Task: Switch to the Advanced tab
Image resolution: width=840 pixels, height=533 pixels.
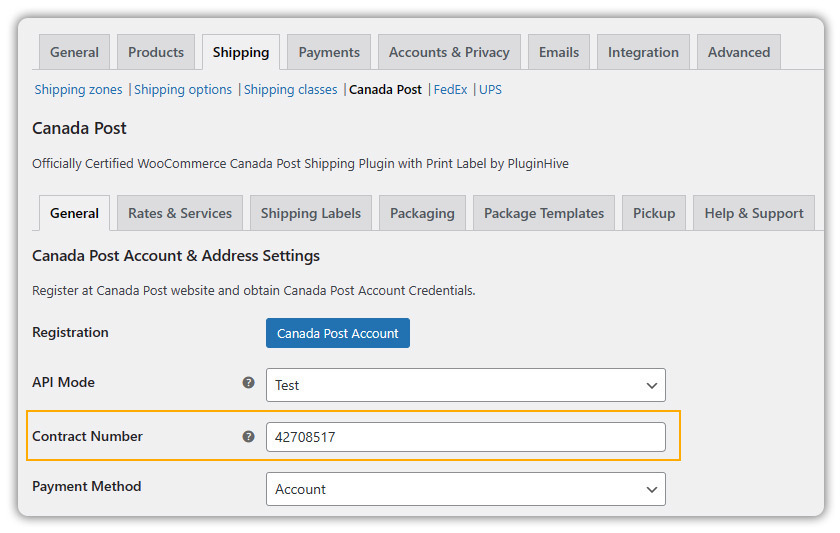Action: [739, 52]
